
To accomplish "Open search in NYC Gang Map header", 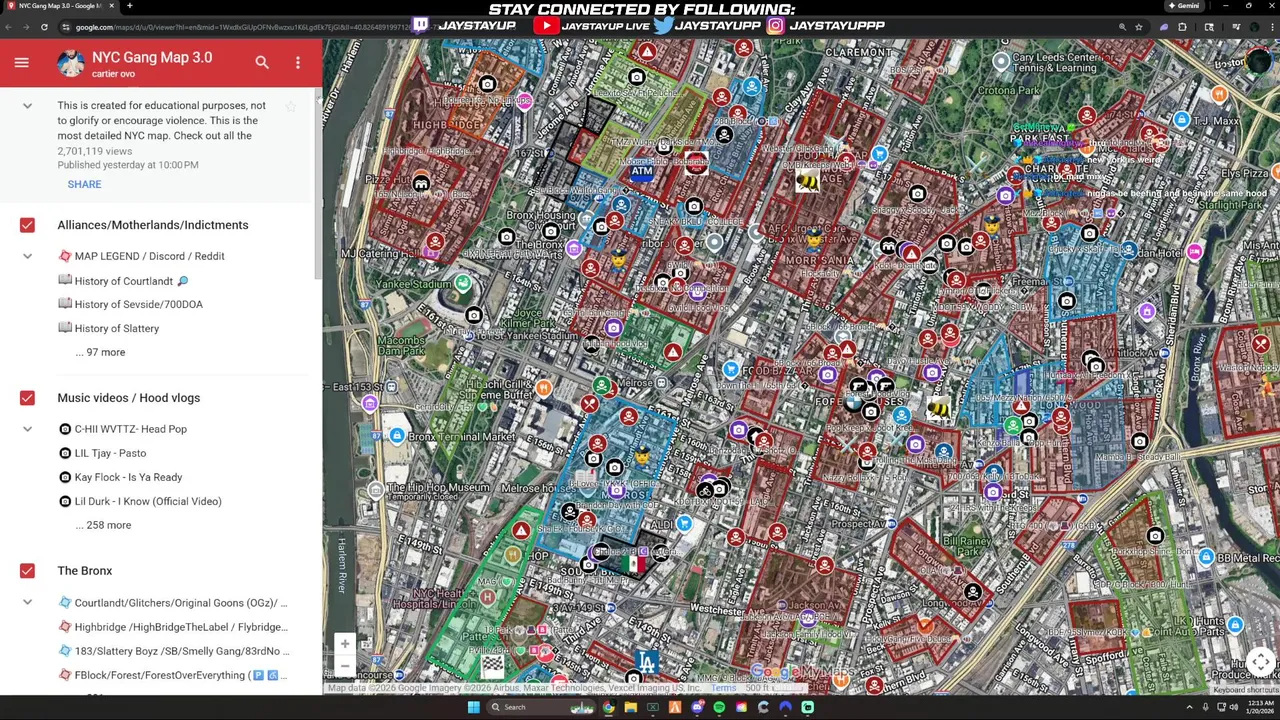I will pyautogui.click(x=262, y=62).
